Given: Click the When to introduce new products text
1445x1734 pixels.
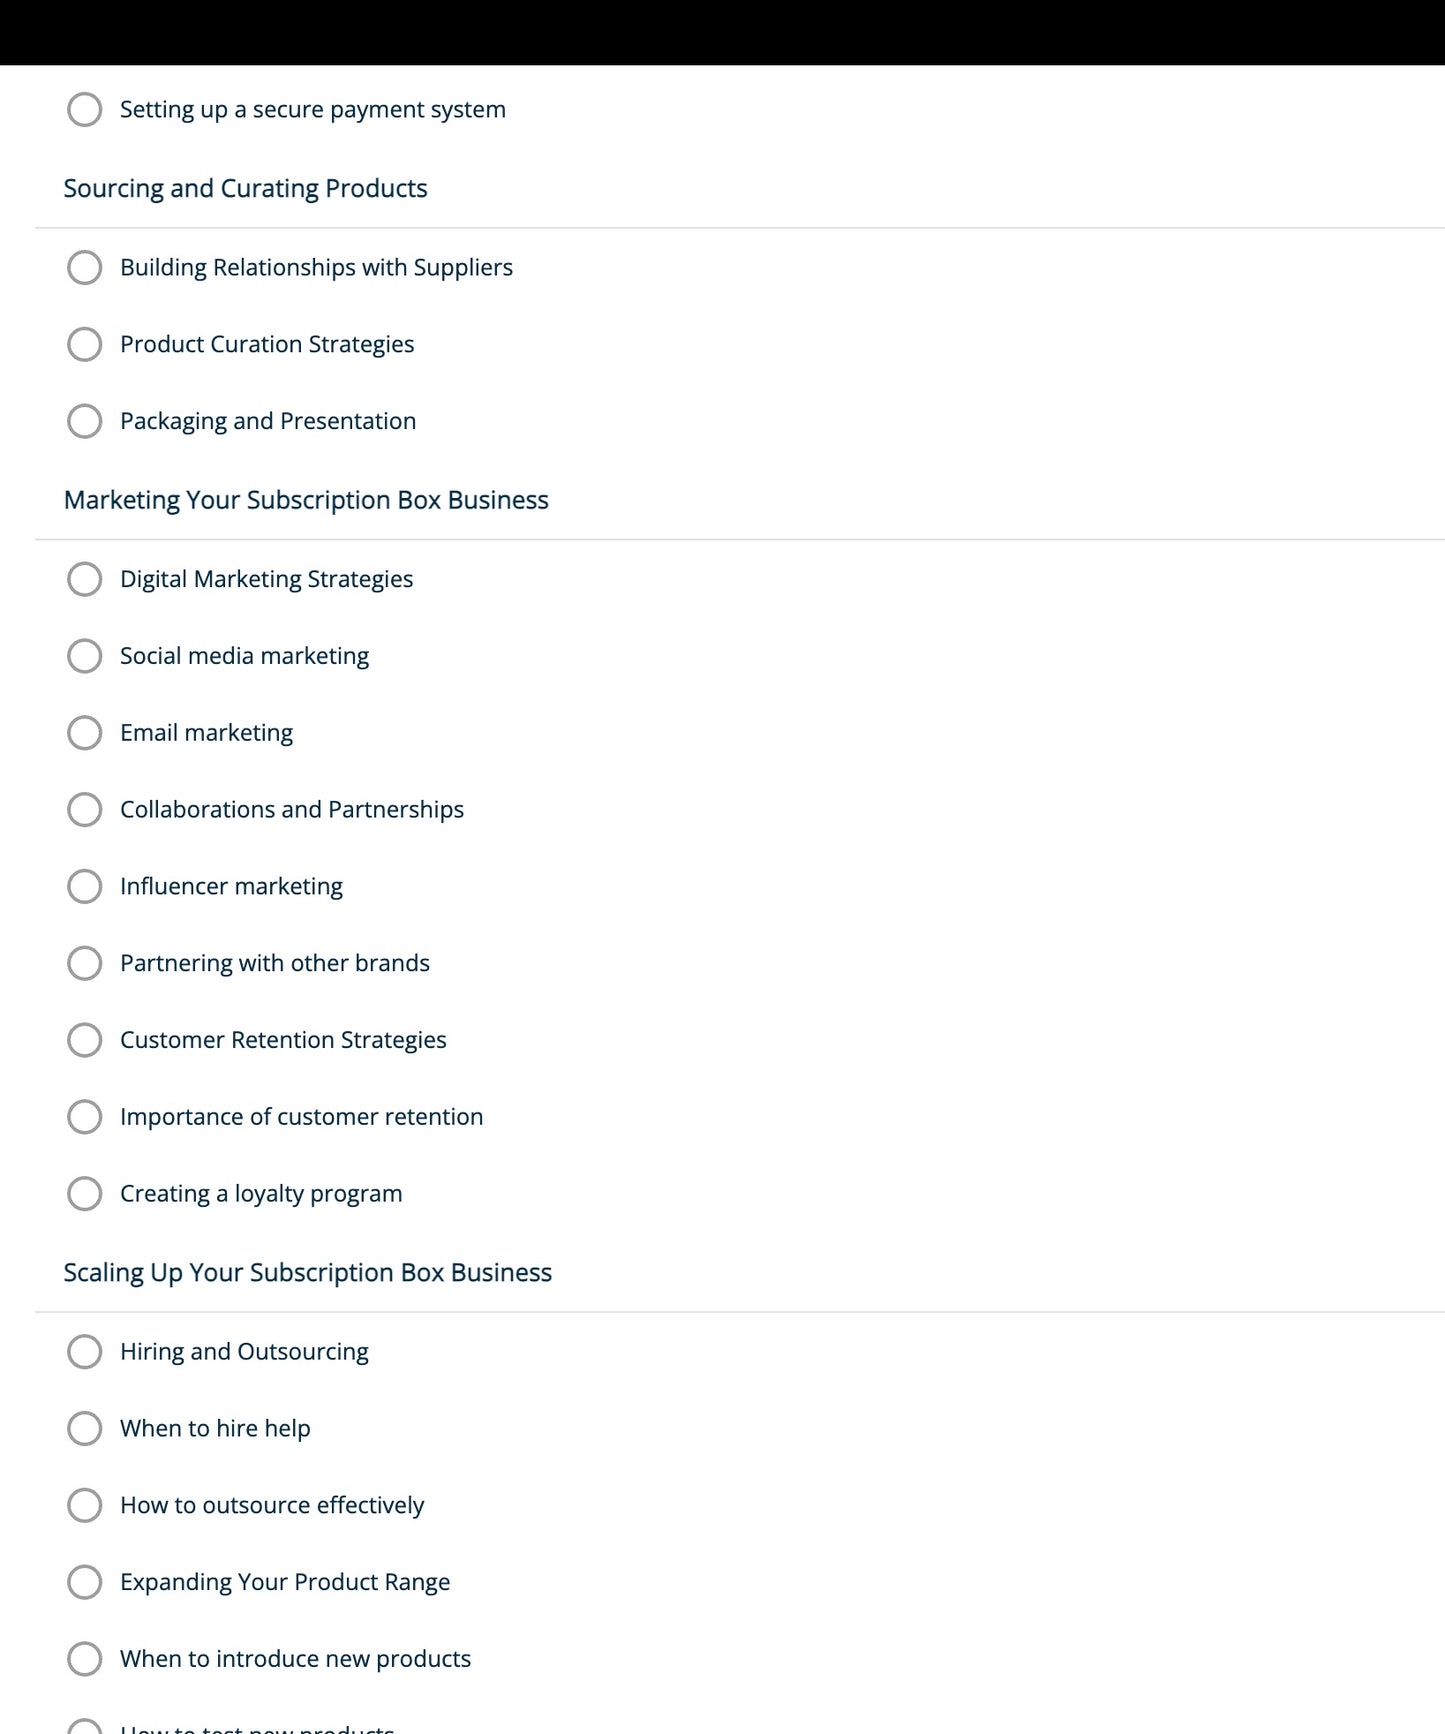Looking at the screenshot, I should 295,1659.
